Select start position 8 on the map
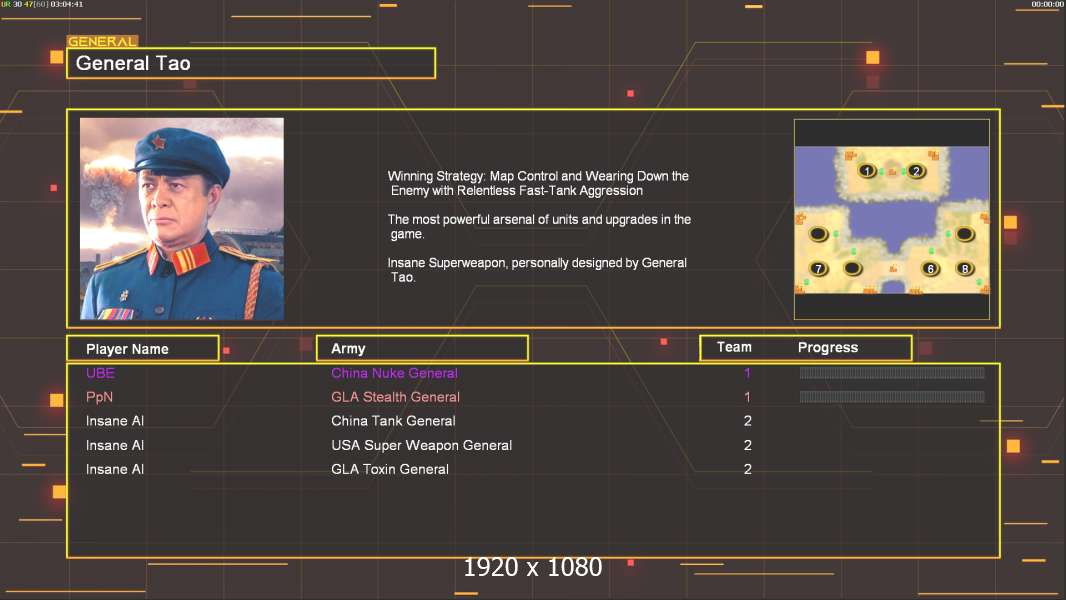The height and width of the screenshot is (600, 1066). pyautogui.click(x=965, y=268)
